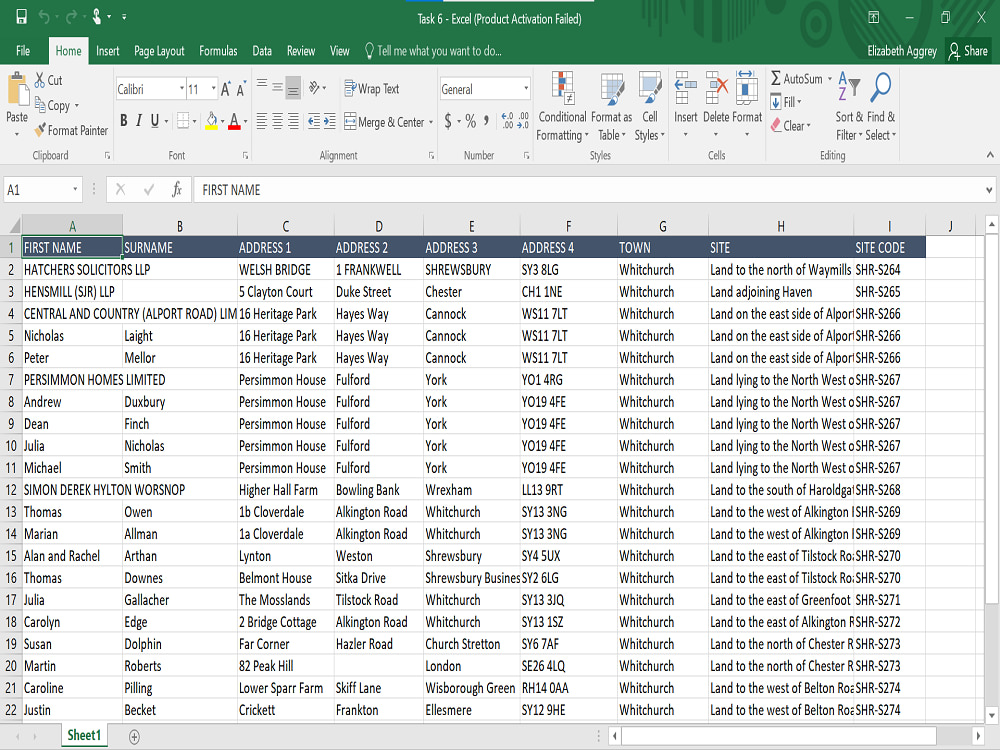The image size is (1000, 750).
Task: Open Find & Select
Action: (x=881, y=106)
